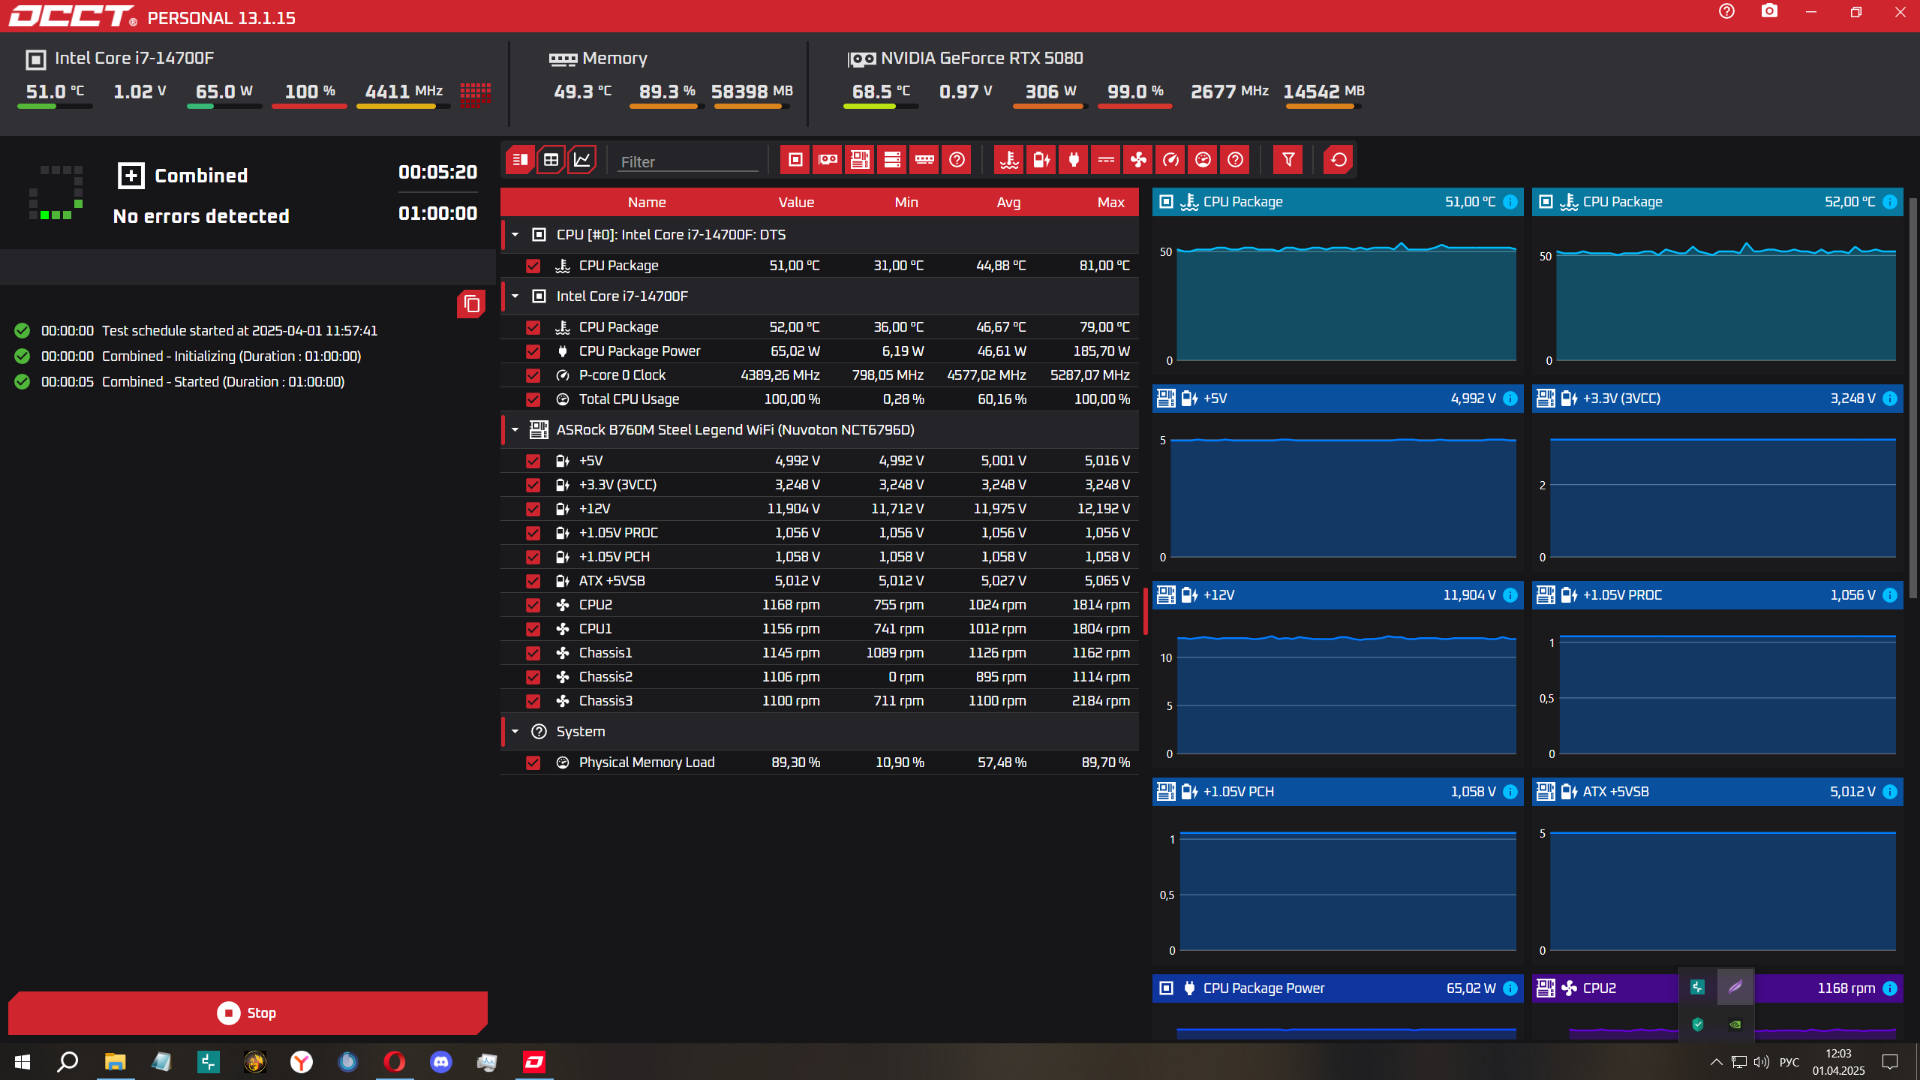Open the Memory summary panel header
The height and width of the screenshot is (1080, 1920).
pos(598,58)
